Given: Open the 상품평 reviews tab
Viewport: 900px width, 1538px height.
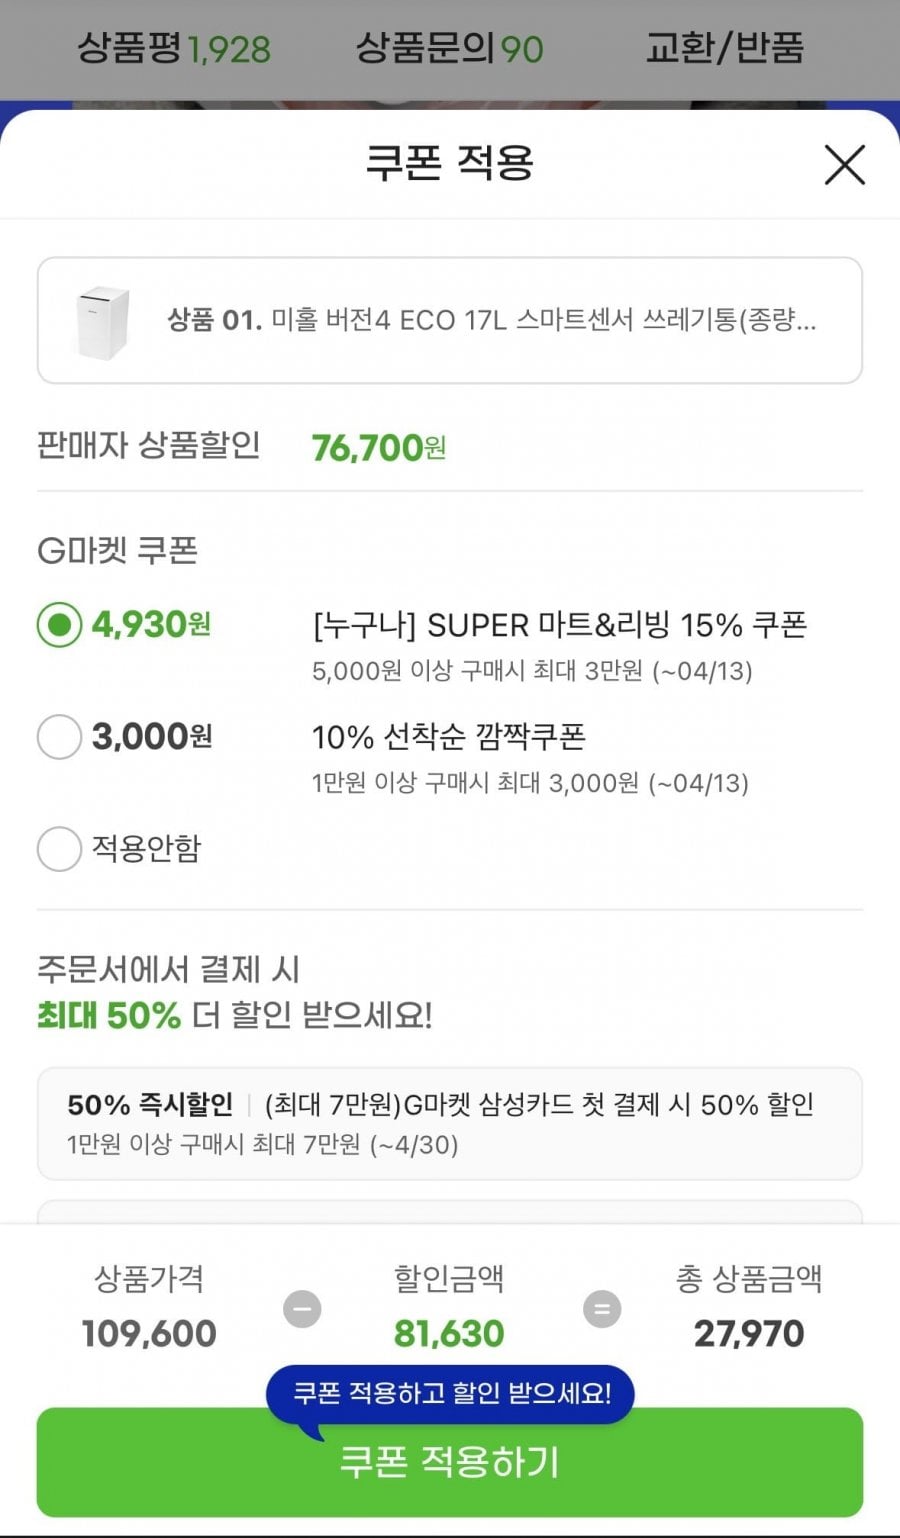Looking at the screenshot, I should pos(174,48).
